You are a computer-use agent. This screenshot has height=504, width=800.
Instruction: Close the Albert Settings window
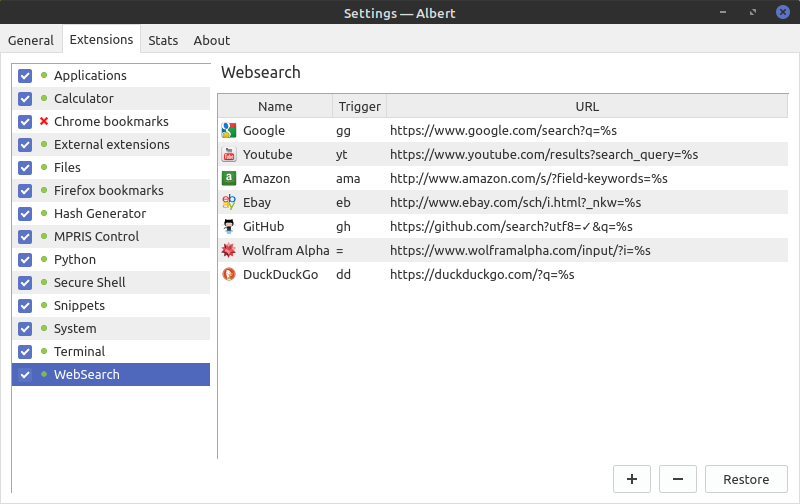[783, 12]
